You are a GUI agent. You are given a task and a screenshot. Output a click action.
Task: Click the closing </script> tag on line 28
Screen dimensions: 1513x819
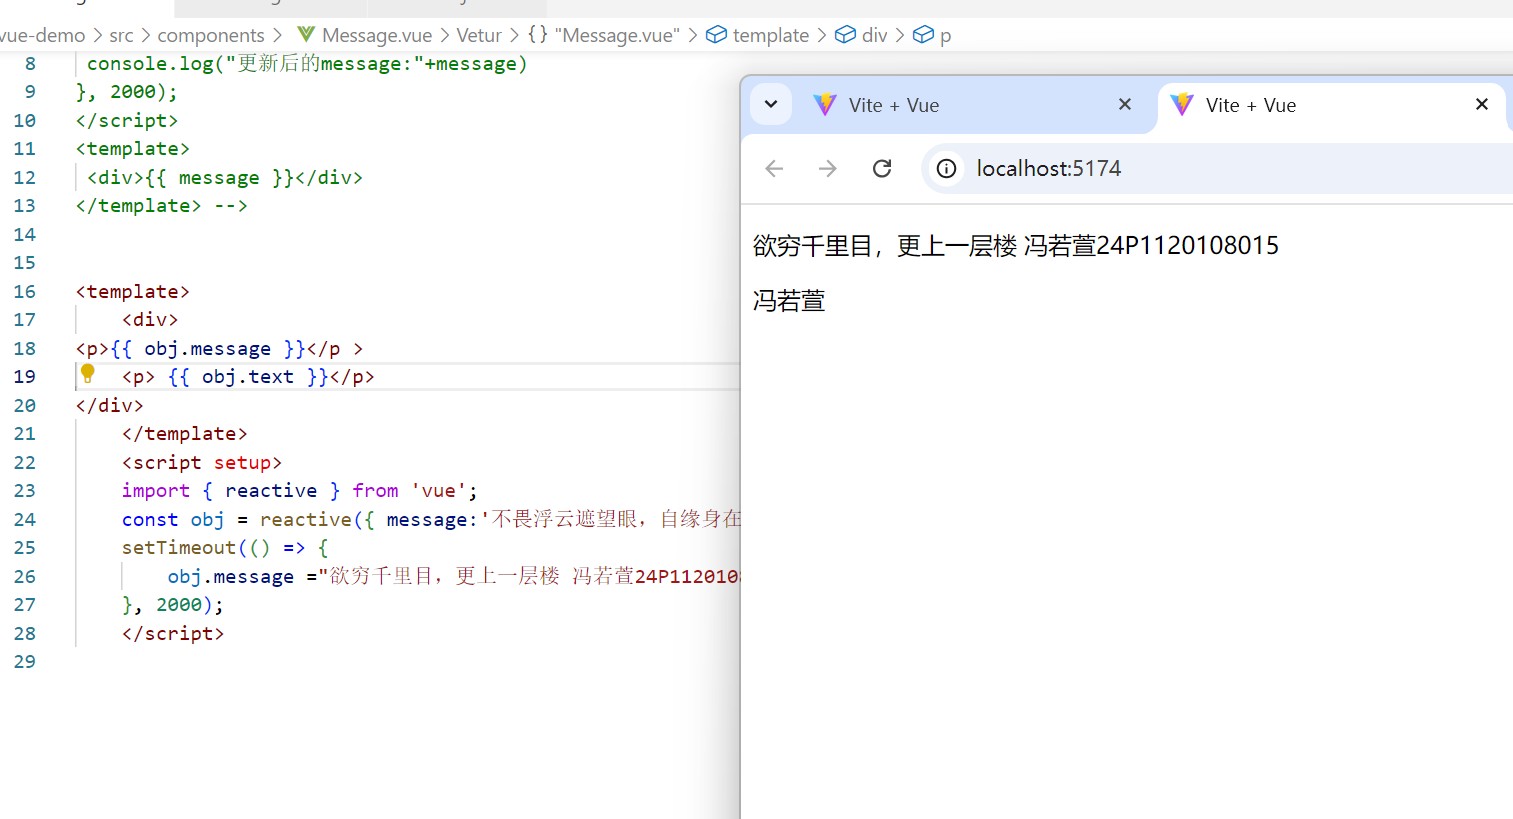(x=173, y=633)
